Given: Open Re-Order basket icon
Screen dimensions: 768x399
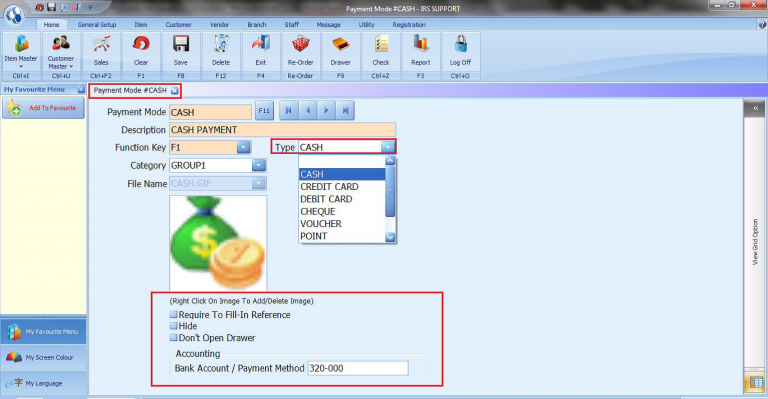Looking at the screenshot, I should click(x=301, y=51).
